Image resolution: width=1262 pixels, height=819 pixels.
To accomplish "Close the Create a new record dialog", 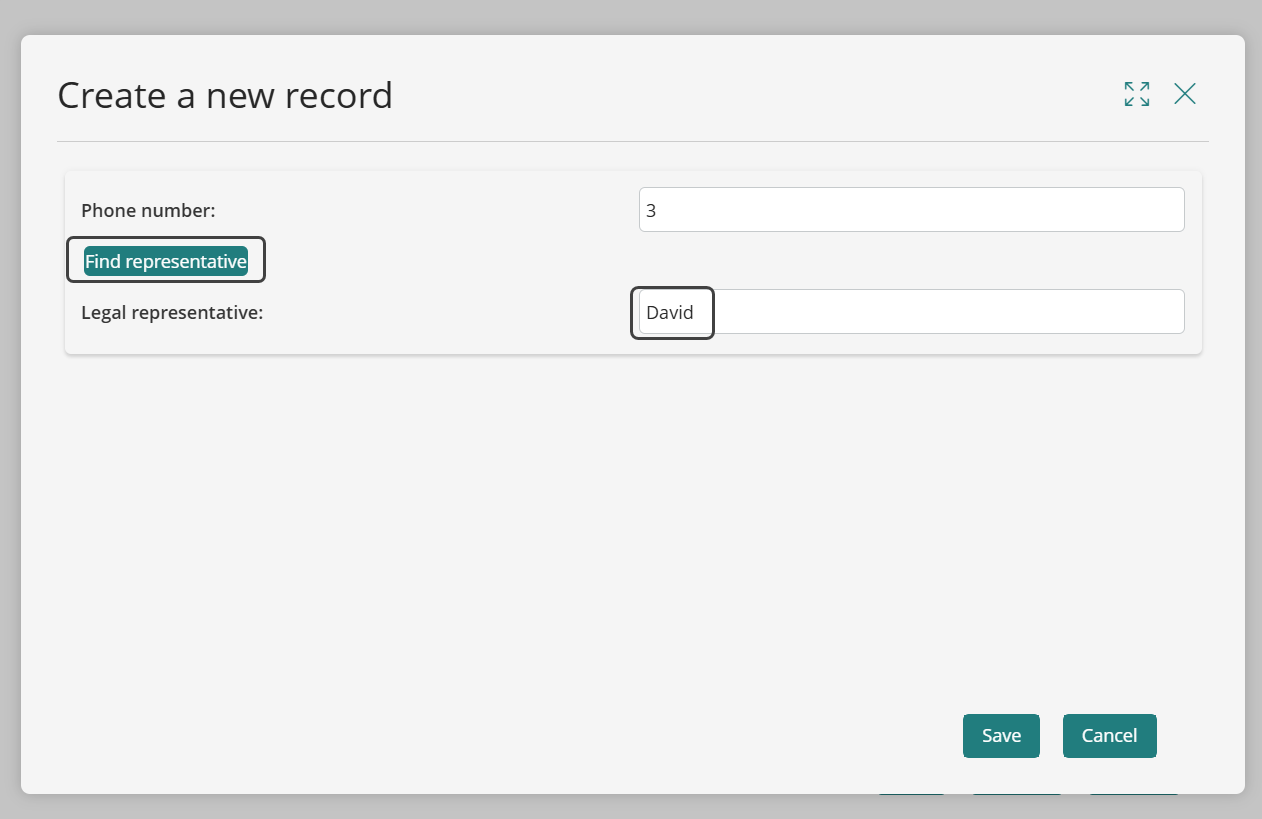I will click(x=1185, y=94).
